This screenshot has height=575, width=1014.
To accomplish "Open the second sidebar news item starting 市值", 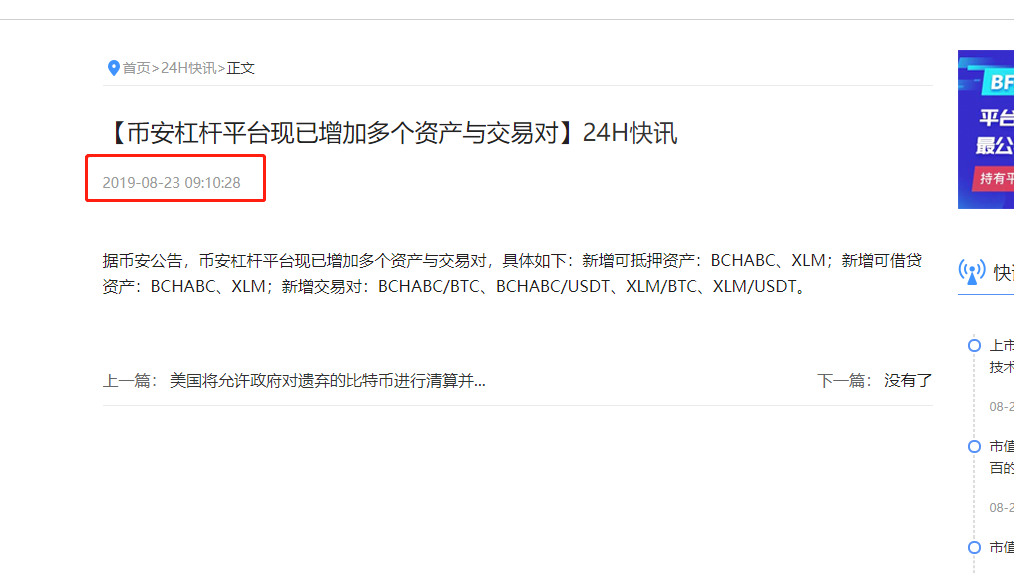I will 1002,457.
